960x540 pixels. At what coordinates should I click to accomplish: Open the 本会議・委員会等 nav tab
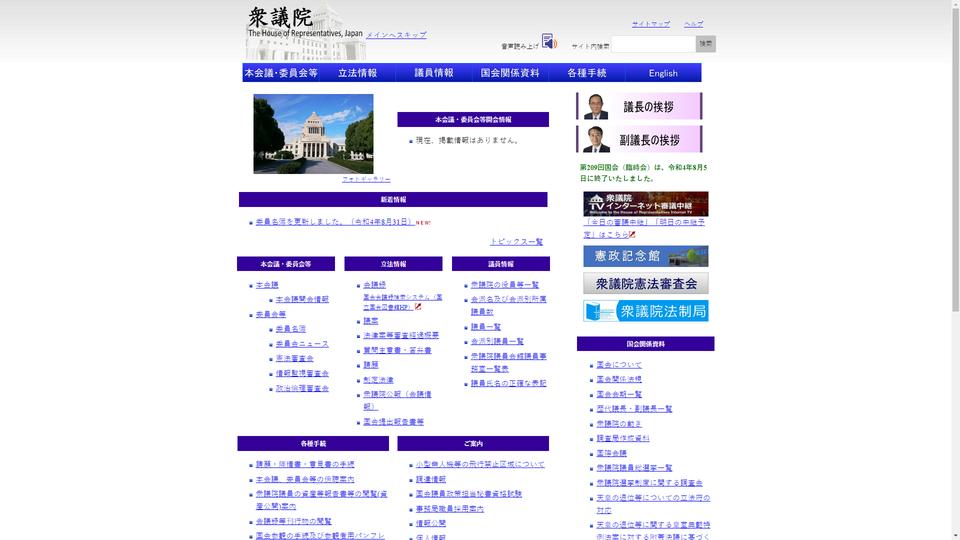[281, 73]
